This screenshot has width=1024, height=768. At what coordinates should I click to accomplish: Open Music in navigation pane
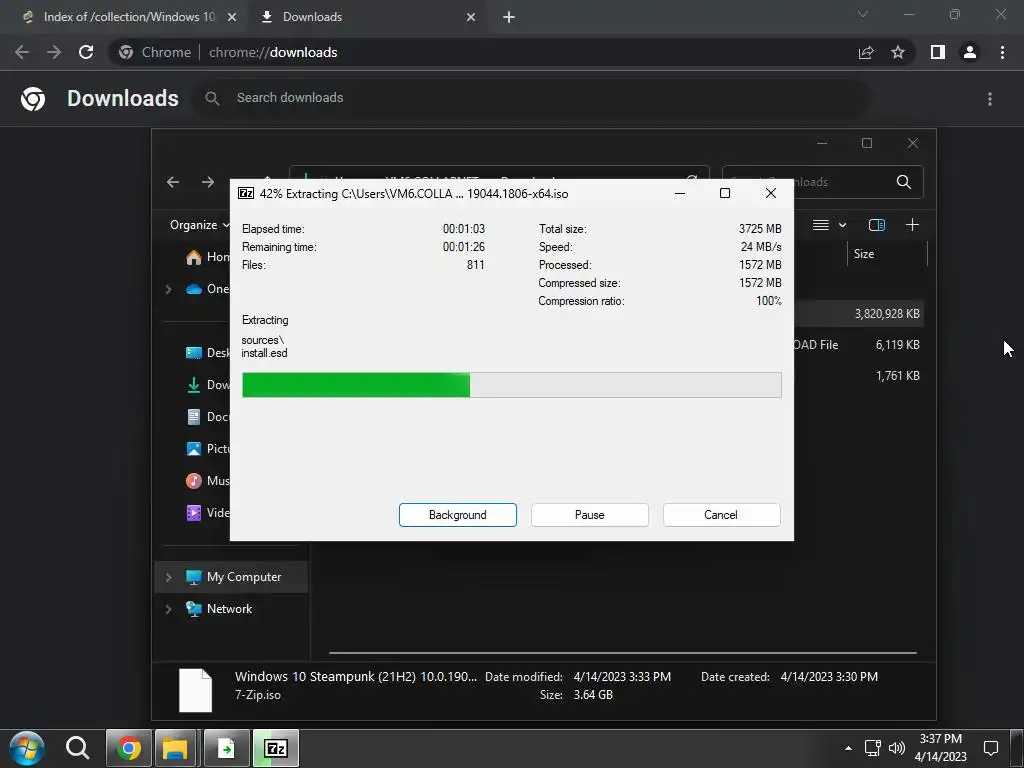click(x=207, y=481)
